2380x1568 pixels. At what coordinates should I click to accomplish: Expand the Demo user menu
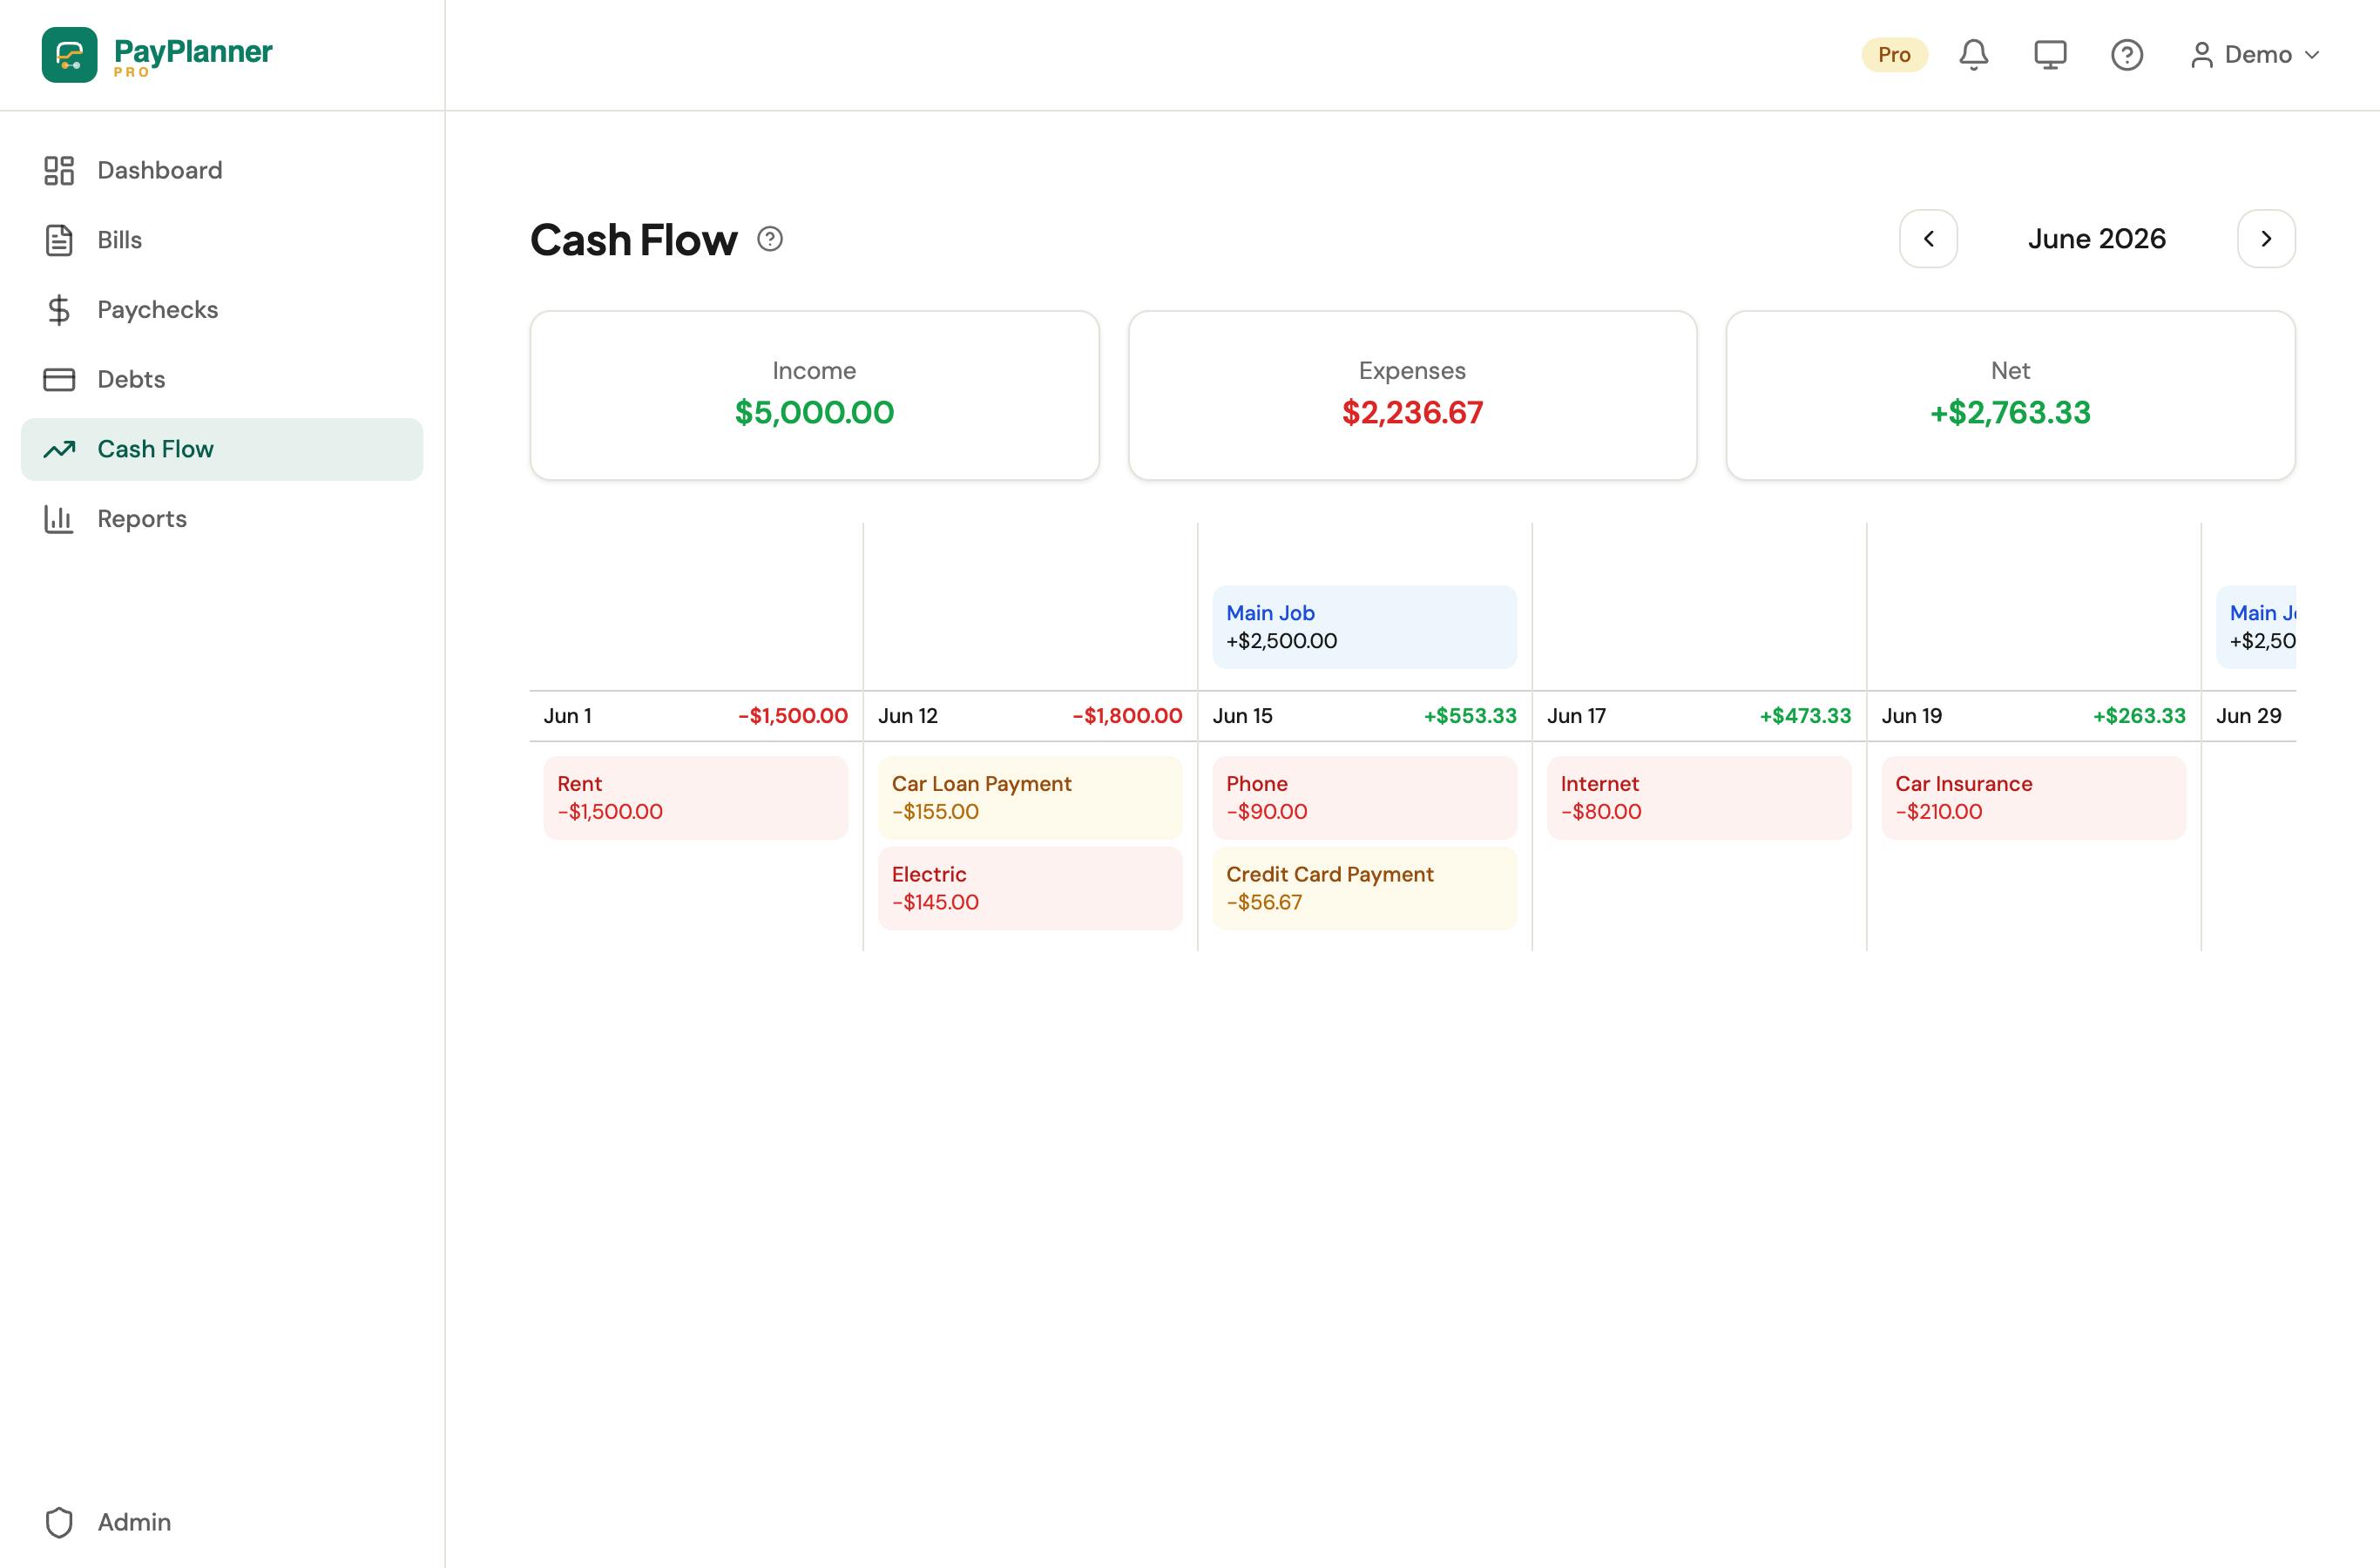pyautogui.click(x=2255, y=55)
